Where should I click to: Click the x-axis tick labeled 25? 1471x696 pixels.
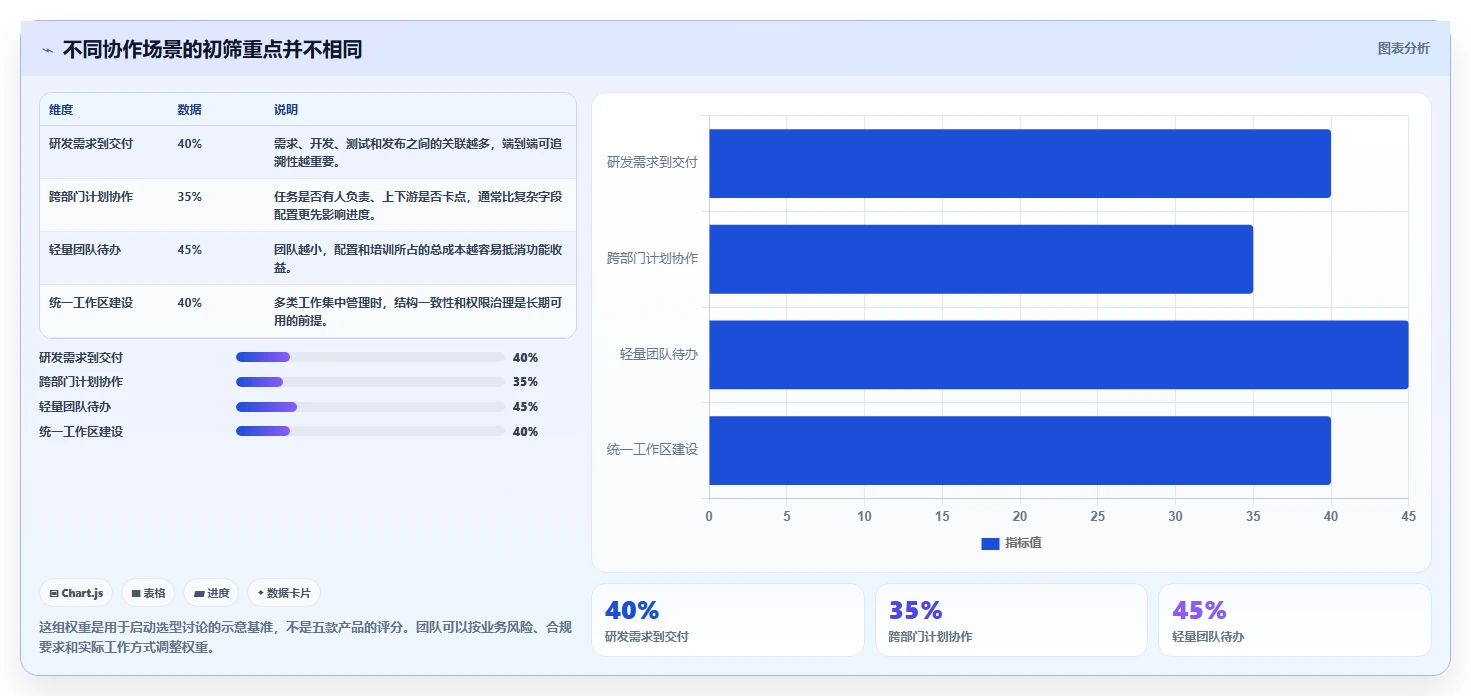click(x=1097, y=517)
